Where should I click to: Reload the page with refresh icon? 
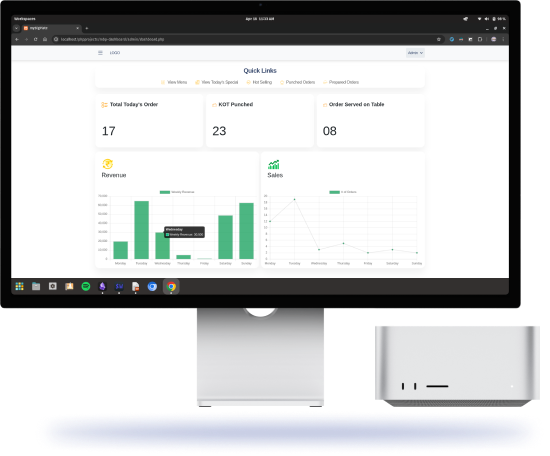pos(36,40)
